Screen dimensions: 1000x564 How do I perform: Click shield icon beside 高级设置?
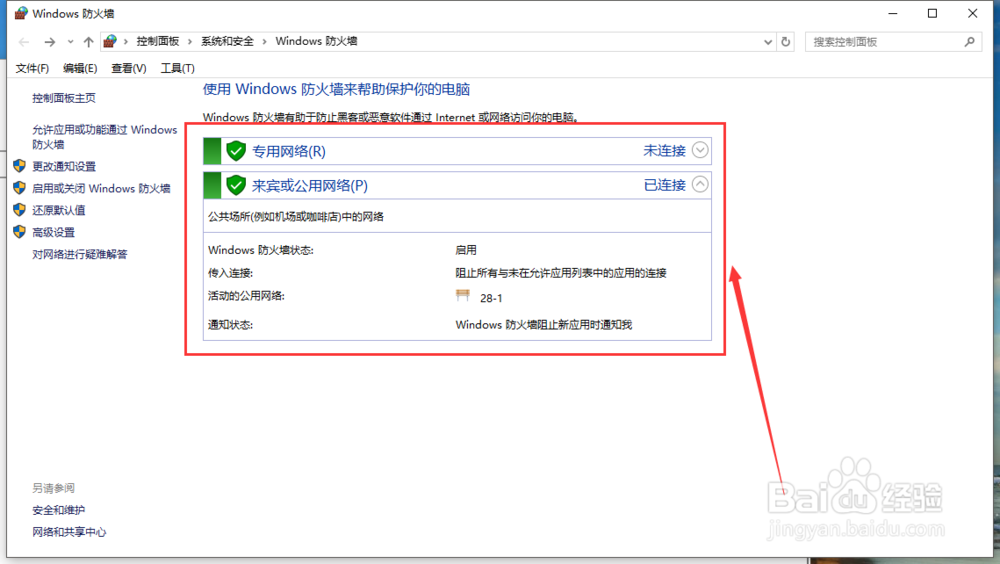click(20, 232)
